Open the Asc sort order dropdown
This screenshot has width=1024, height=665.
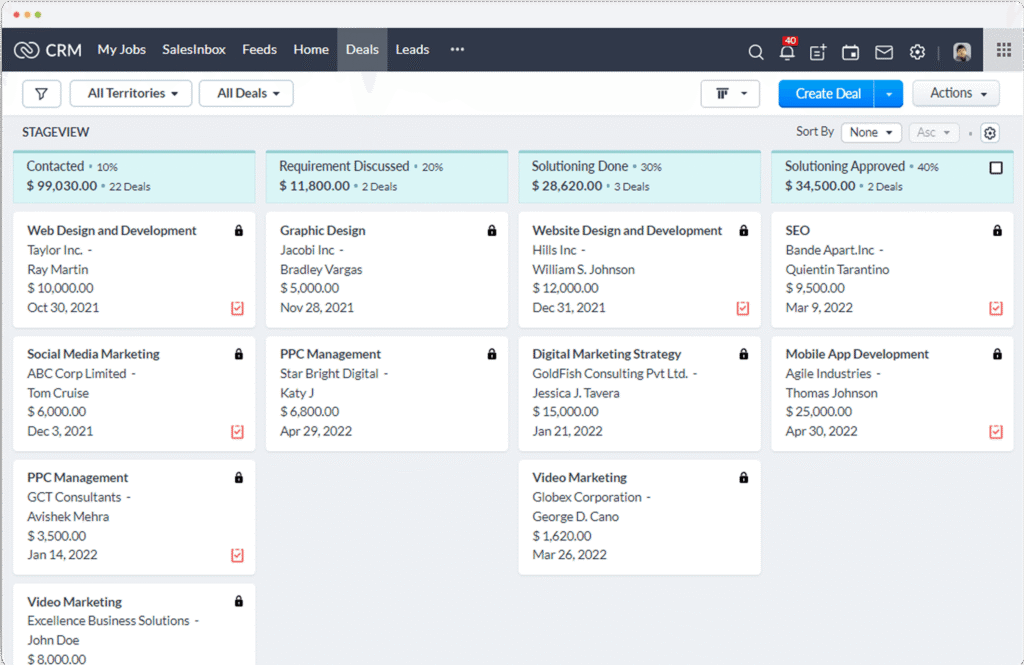[x=933, y=133]
